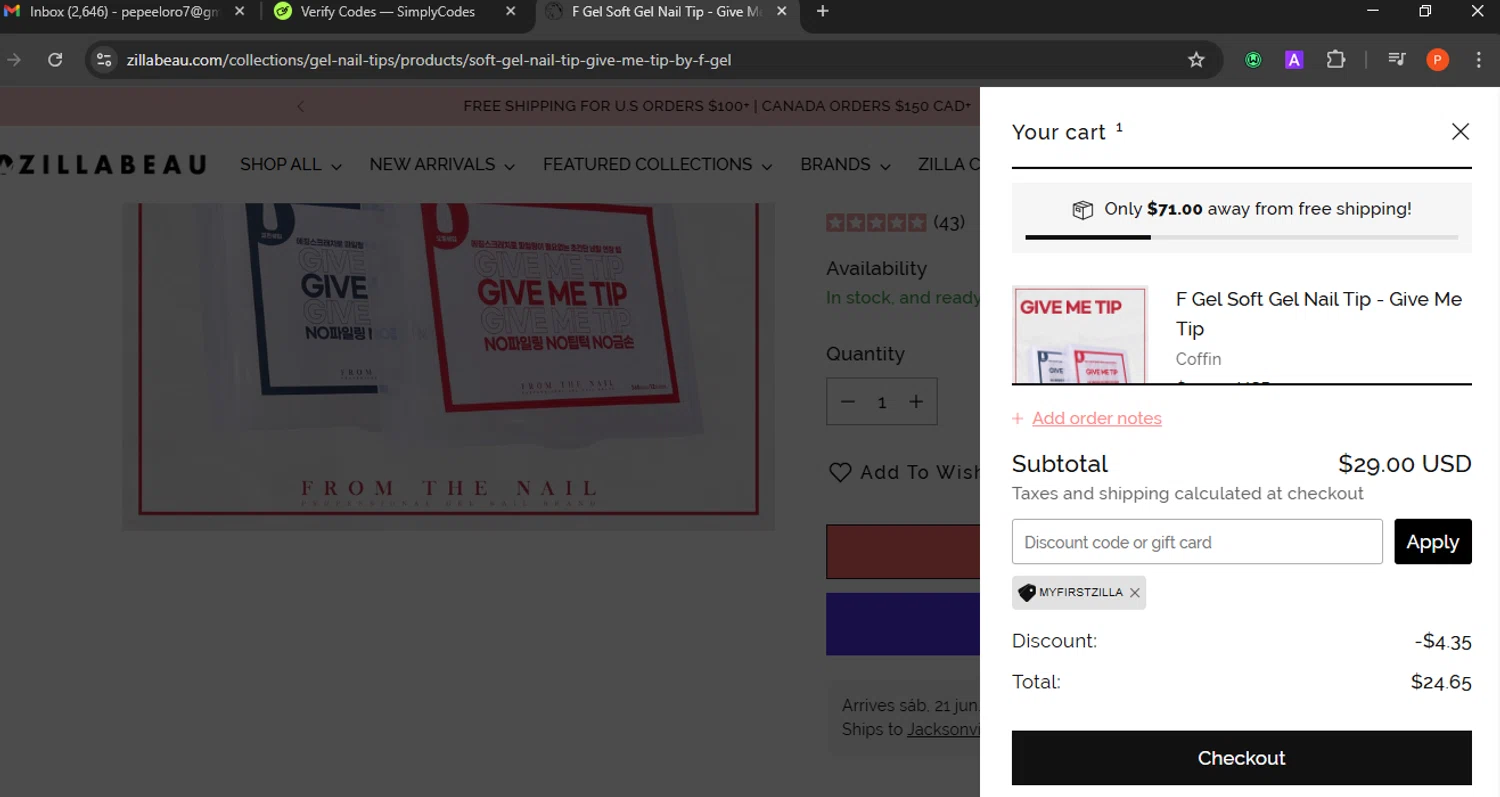Reload the page

[x=55, y=60]
